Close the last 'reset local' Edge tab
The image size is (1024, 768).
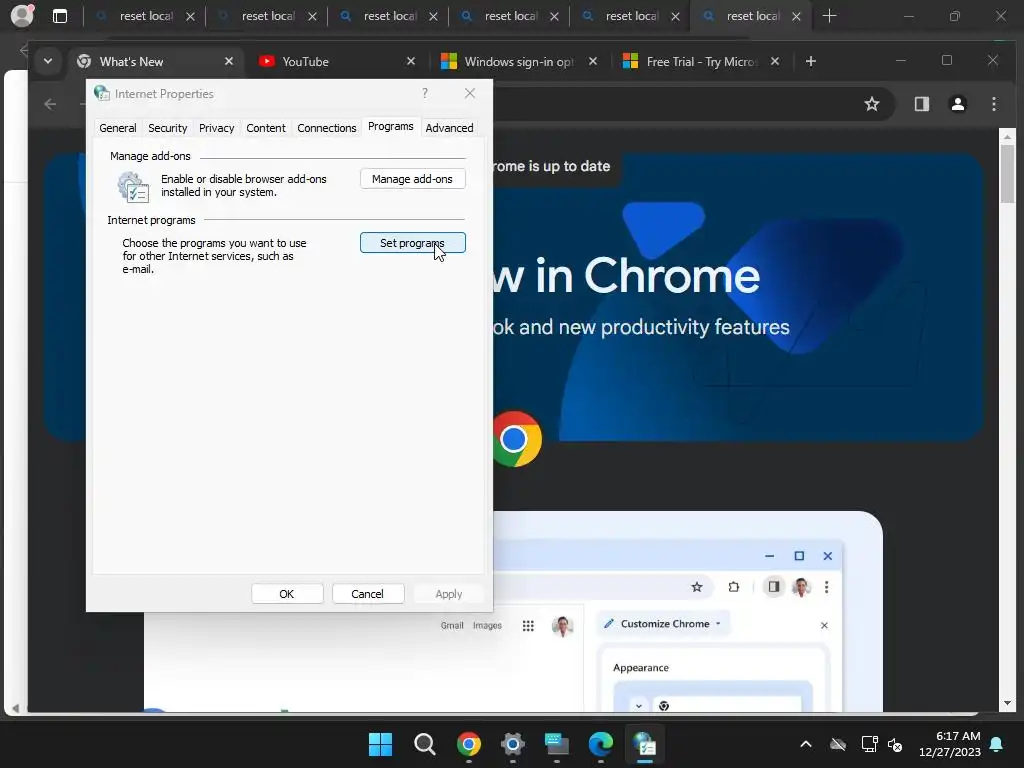[x=796, y=16]
